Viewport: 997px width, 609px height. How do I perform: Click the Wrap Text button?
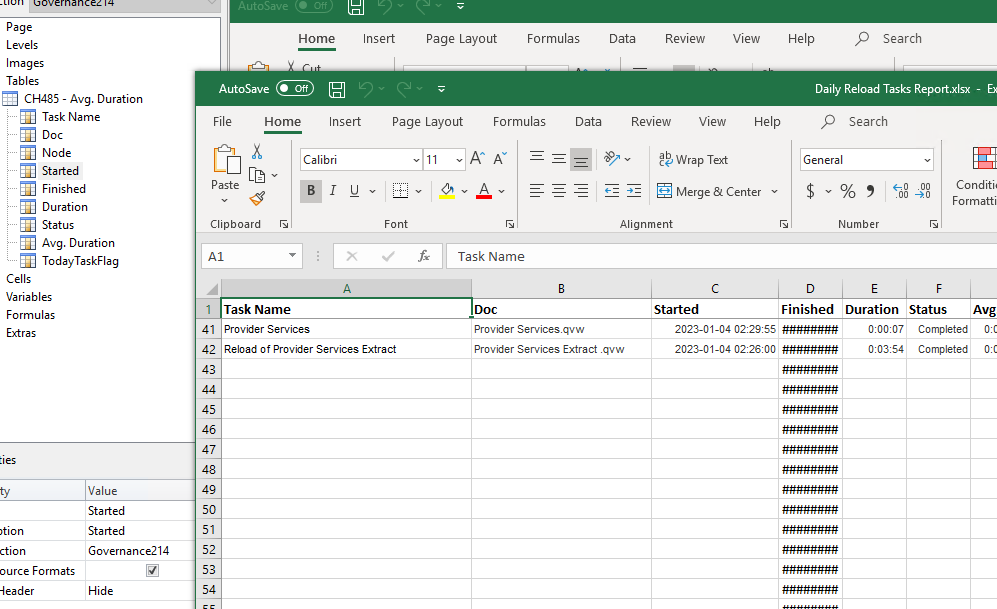[693, 160]
